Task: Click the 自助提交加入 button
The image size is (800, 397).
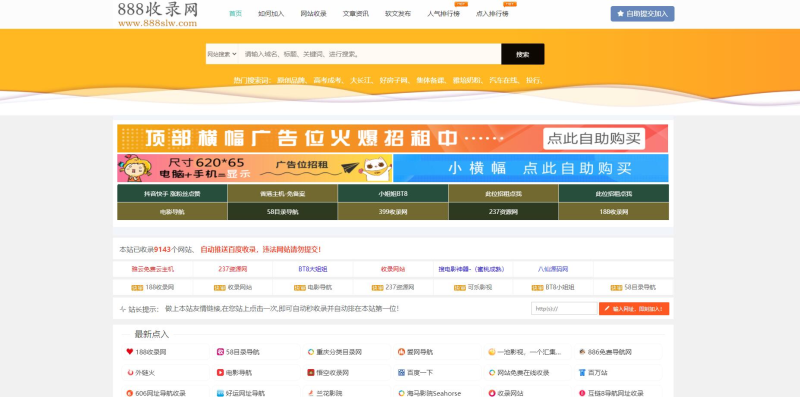Action: coord(642,14)
